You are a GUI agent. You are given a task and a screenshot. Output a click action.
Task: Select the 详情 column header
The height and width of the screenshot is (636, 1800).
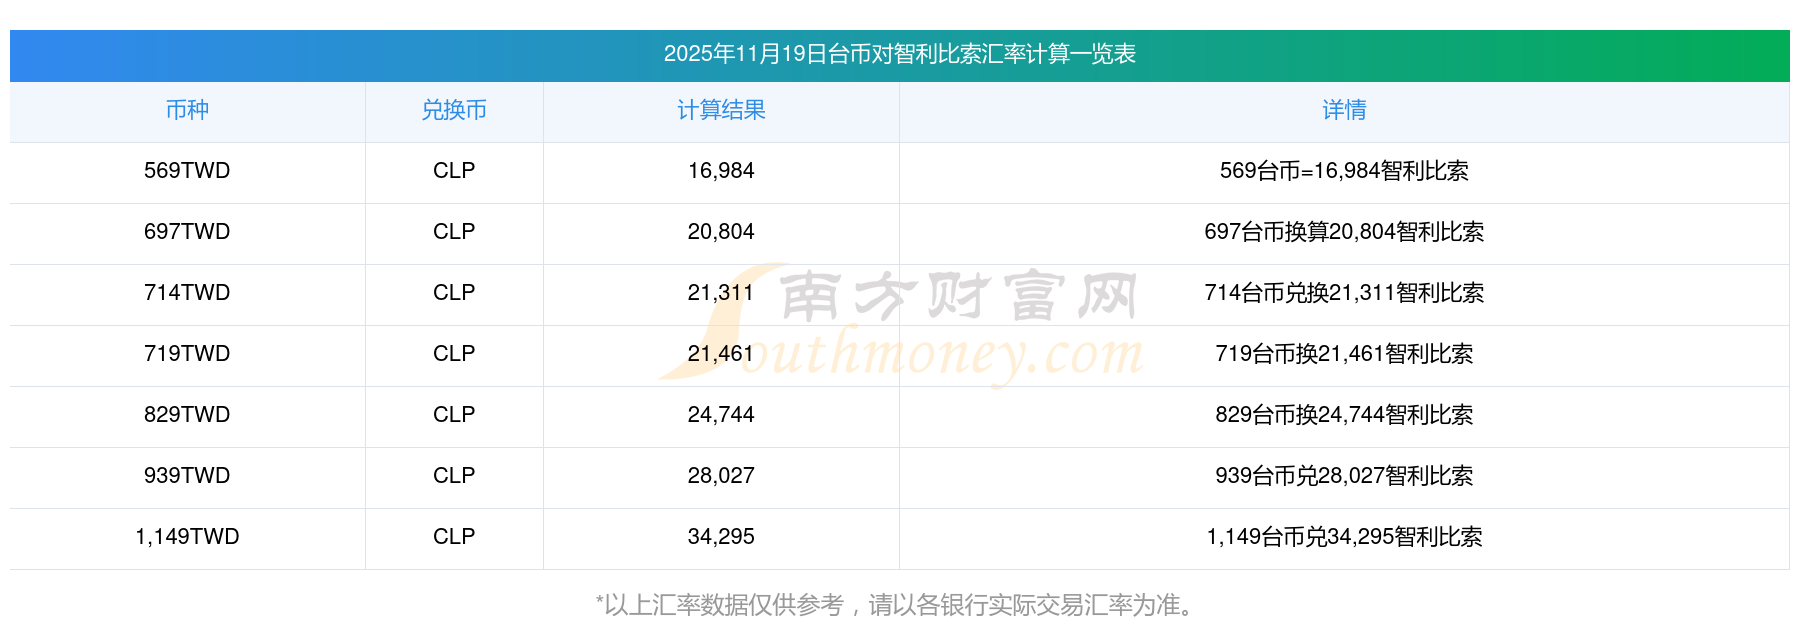(x=1344, y=110)
